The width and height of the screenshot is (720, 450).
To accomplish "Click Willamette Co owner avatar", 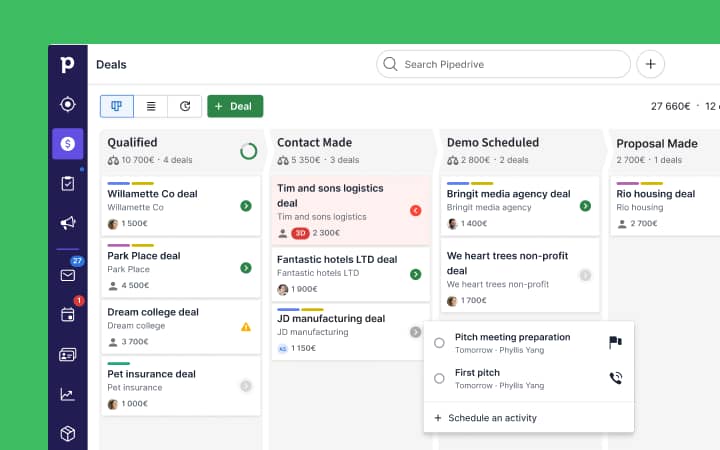I will tap(112, 224).
